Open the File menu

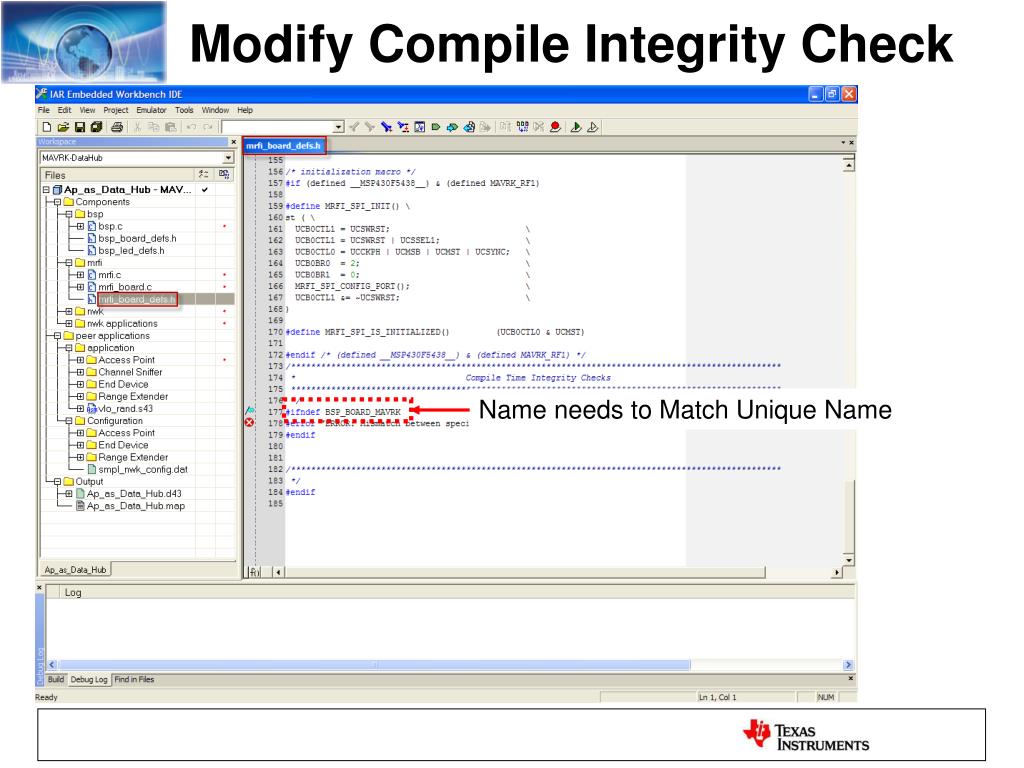[44, 110]
